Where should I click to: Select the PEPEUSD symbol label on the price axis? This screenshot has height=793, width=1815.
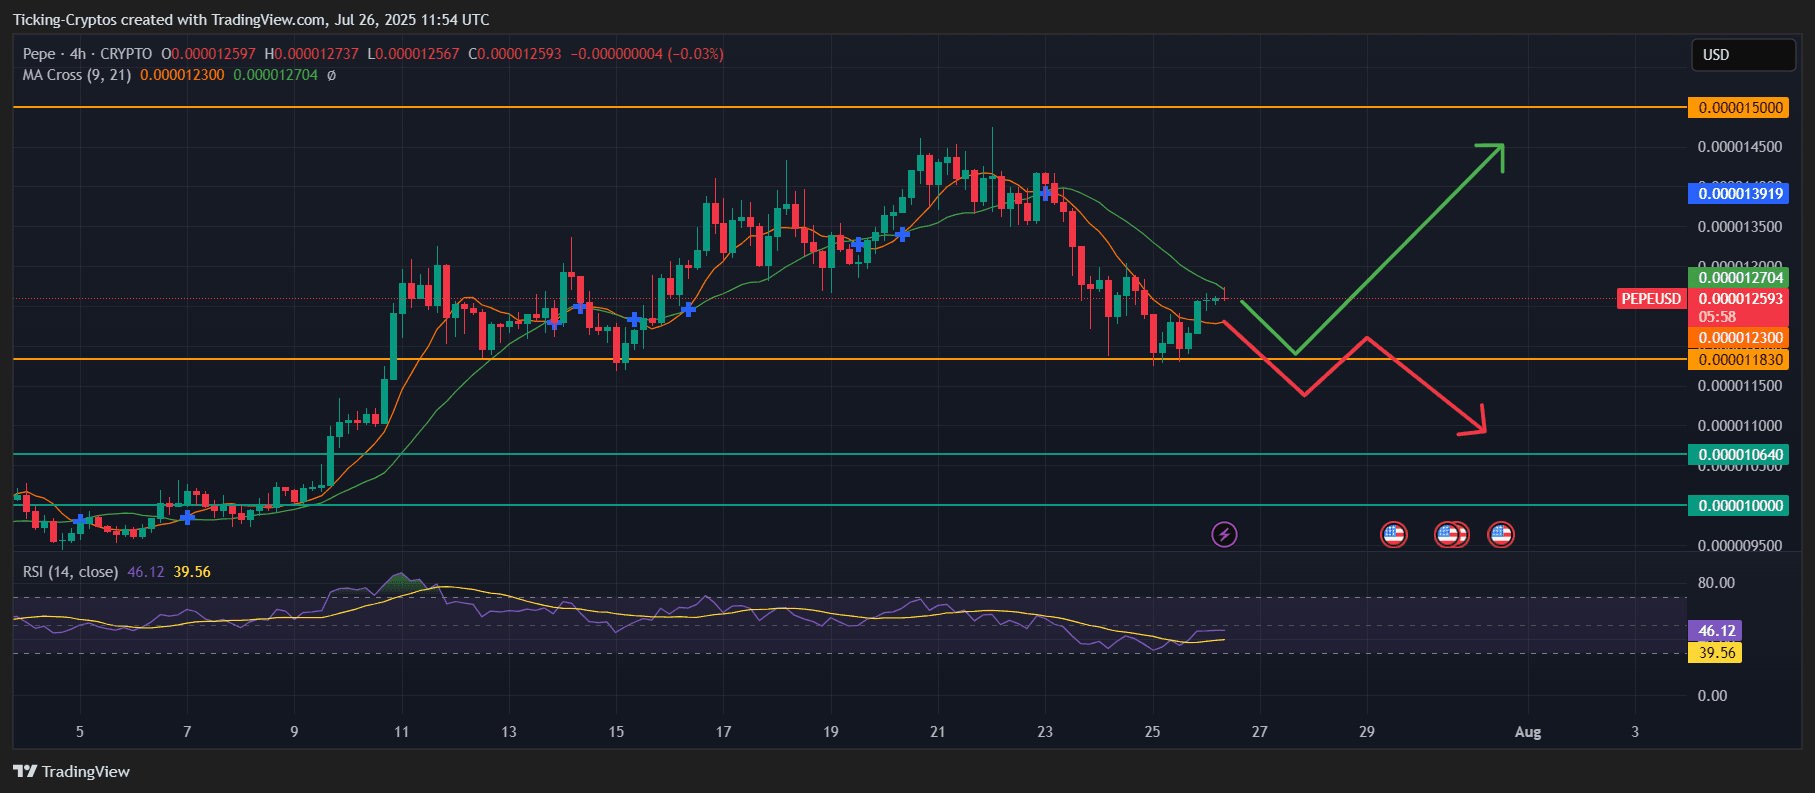coord(1651,299)
